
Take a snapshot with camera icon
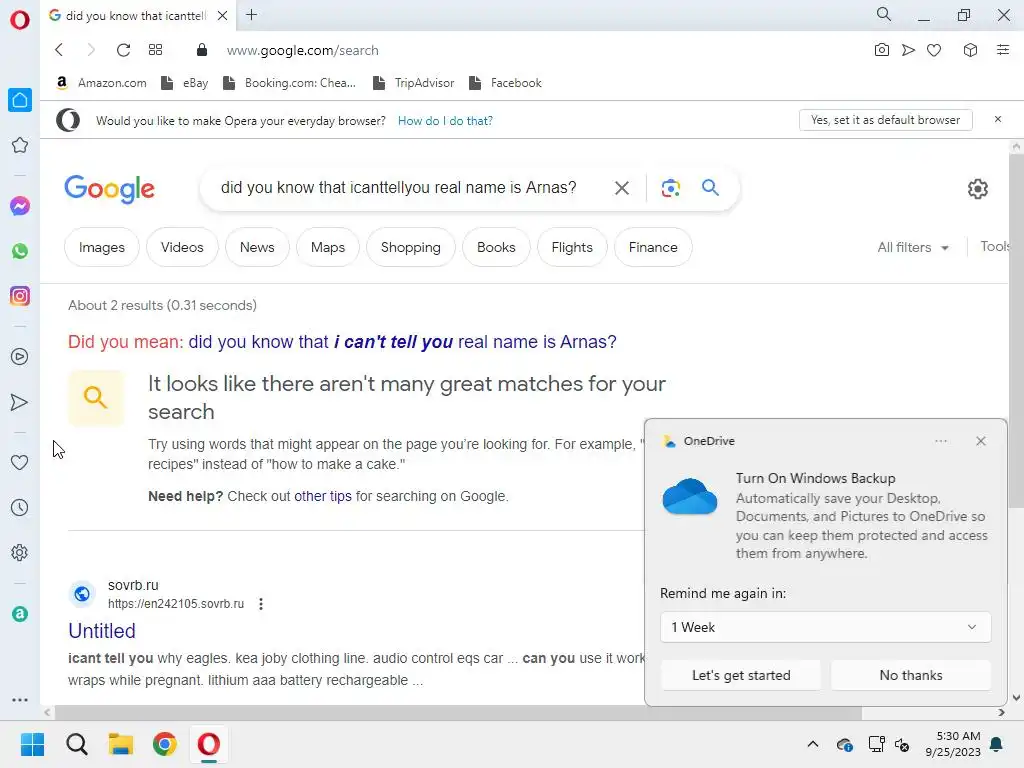tap(882, 50)
